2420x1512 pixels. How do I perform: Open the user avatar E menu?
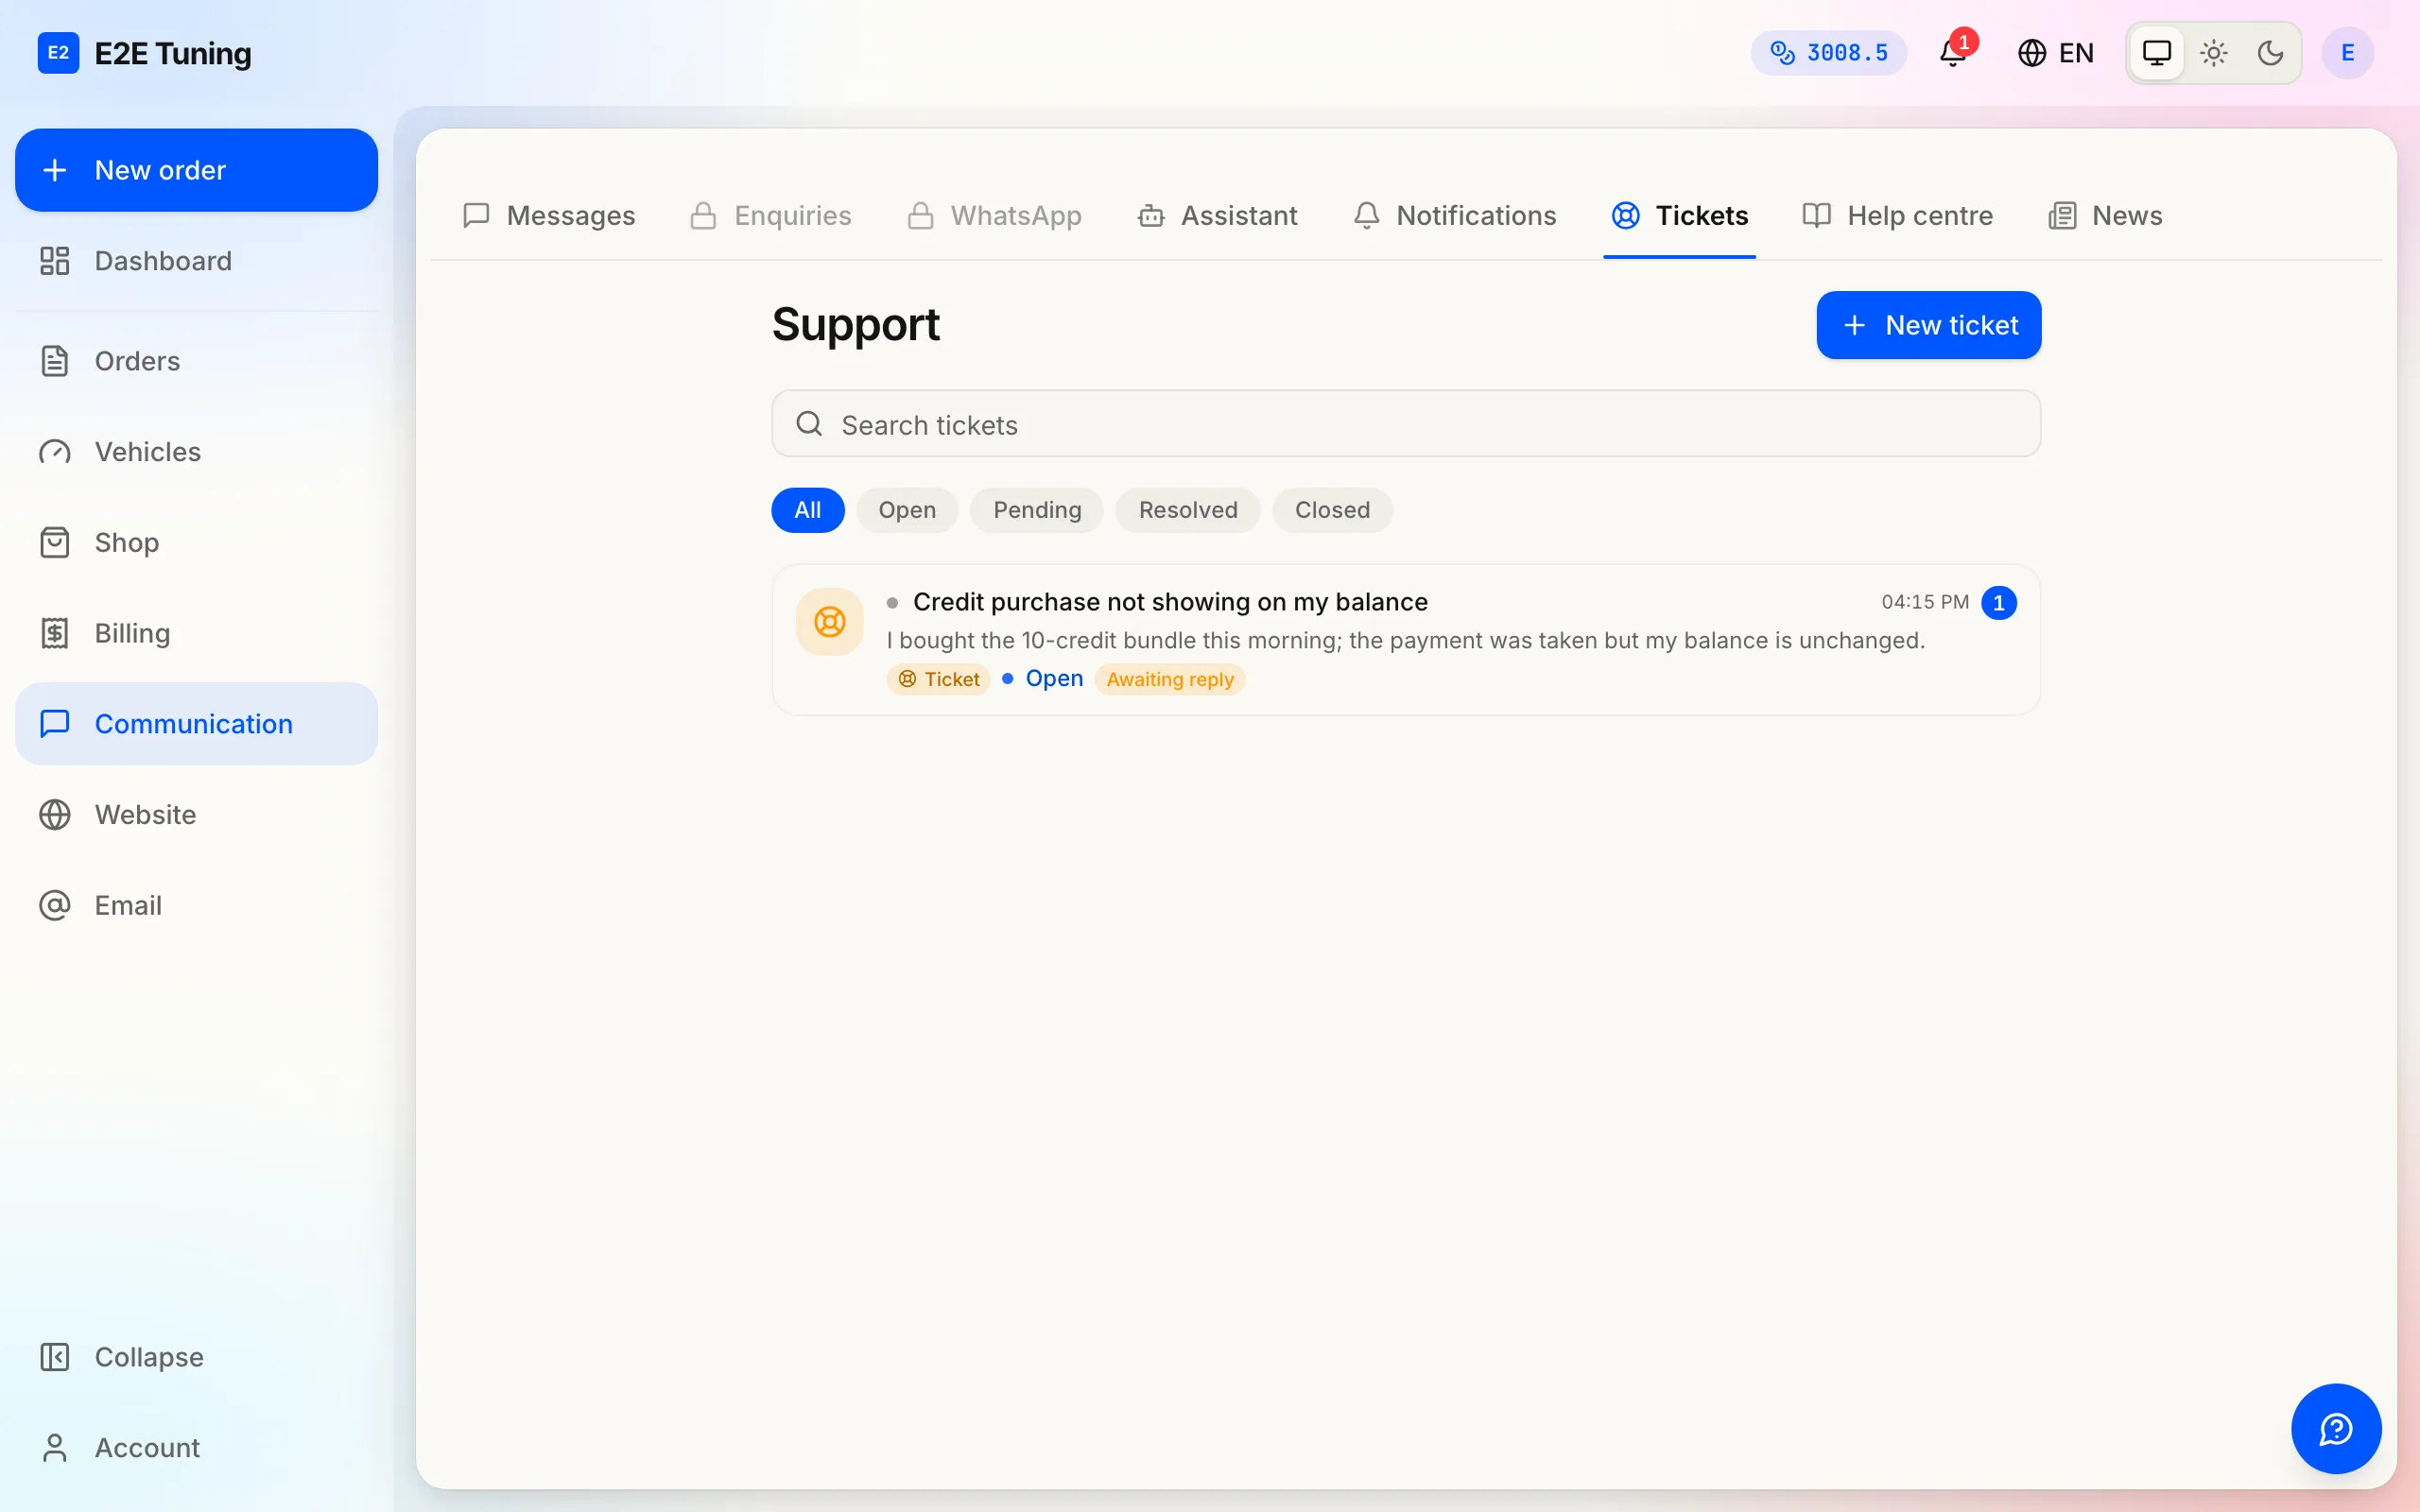(2347, 52)
